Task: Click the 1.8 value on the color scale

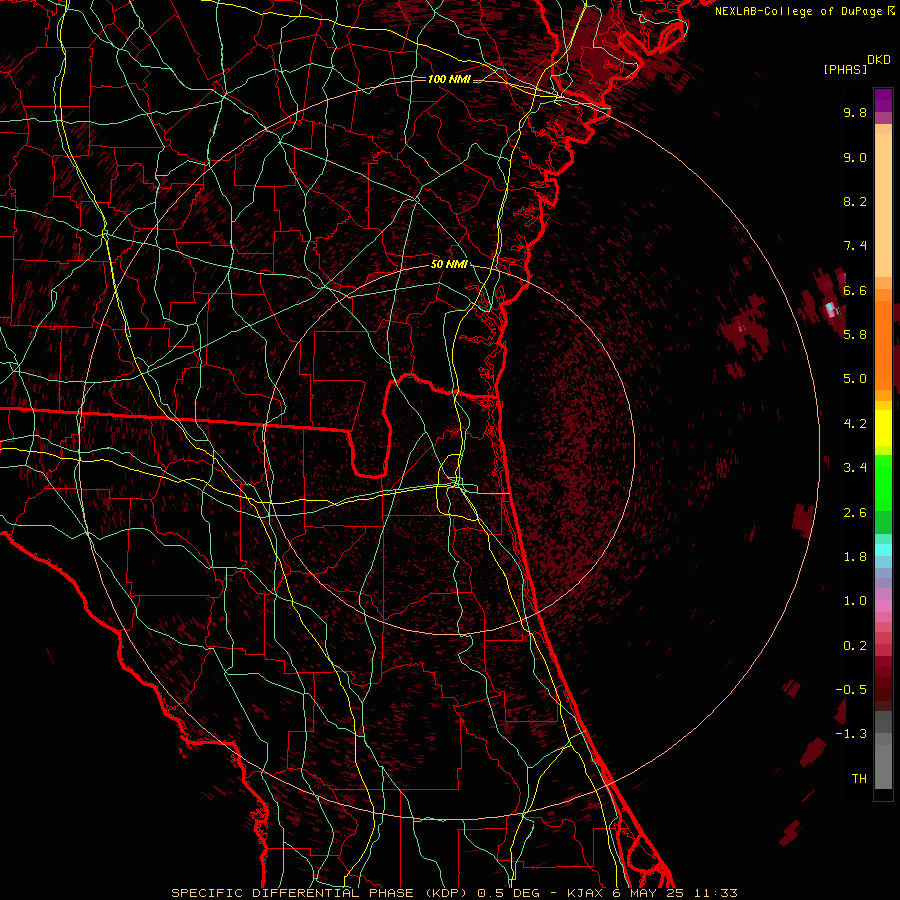Action: (x=855, y=557)
